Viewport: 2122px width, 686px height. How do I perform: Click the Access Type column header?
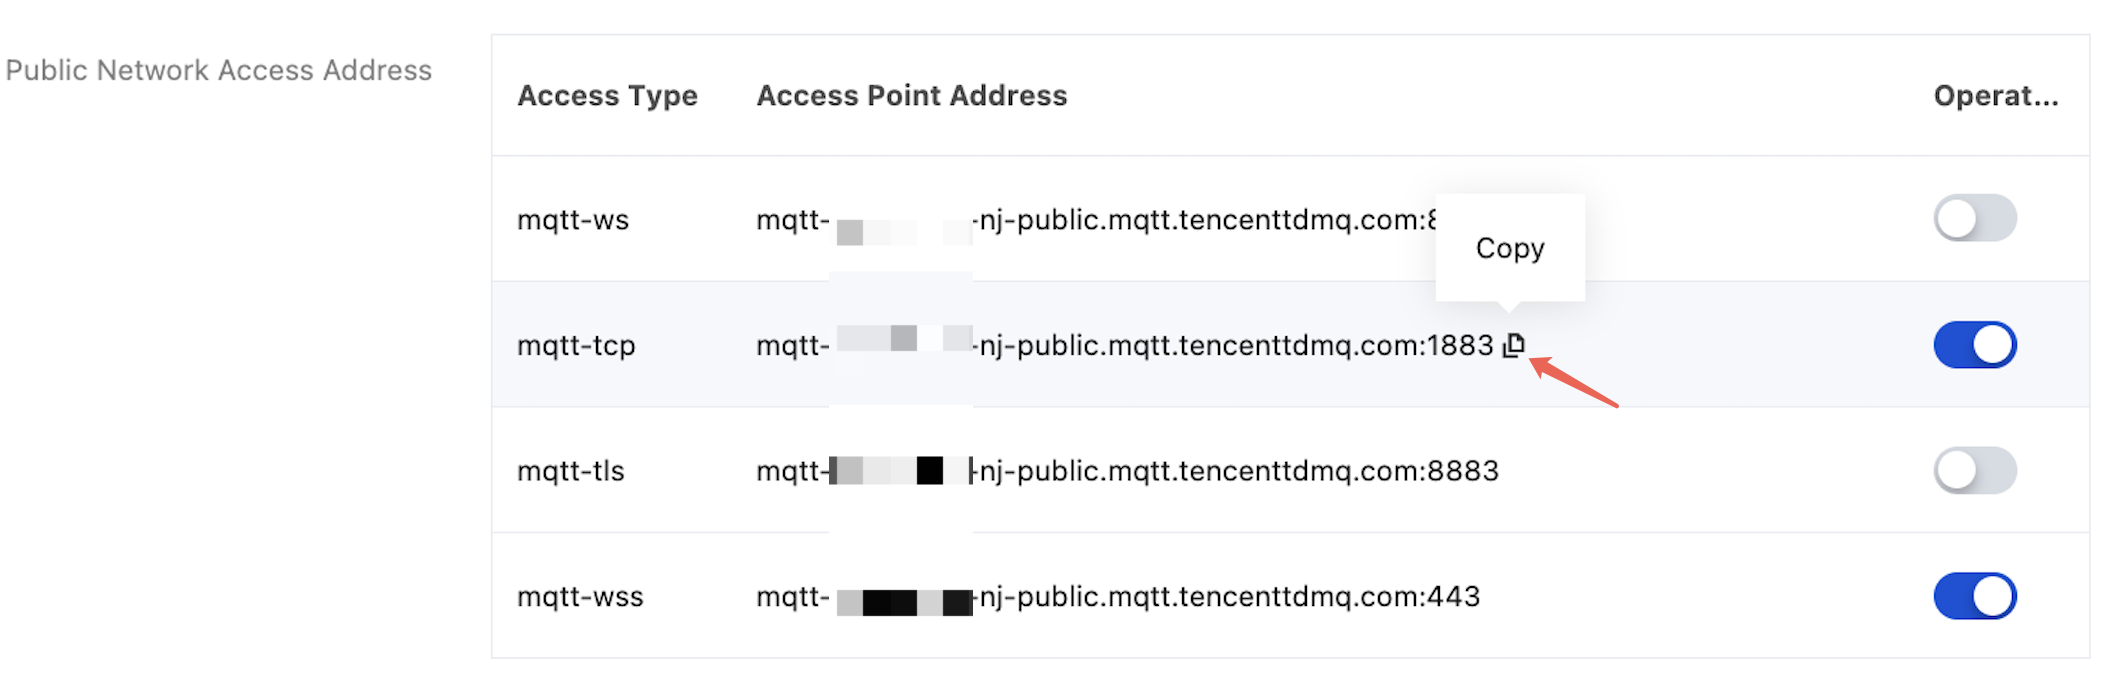coord(607,96)
